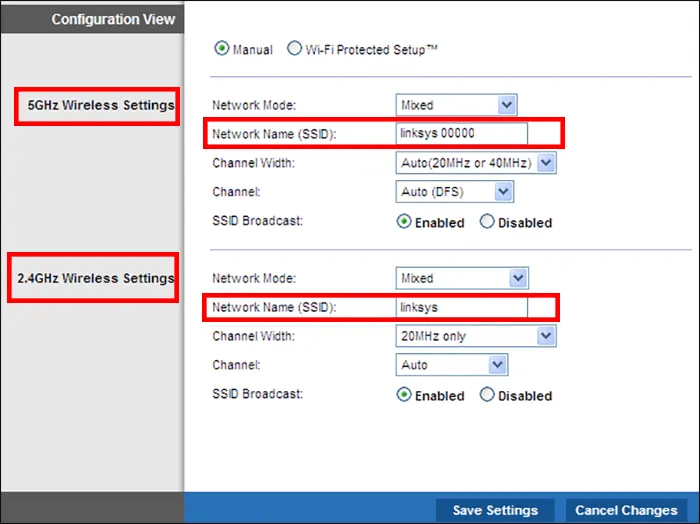Click the 5GHz Wireless Settings label
Screen dimensions: 700x524
click(101, 105)
